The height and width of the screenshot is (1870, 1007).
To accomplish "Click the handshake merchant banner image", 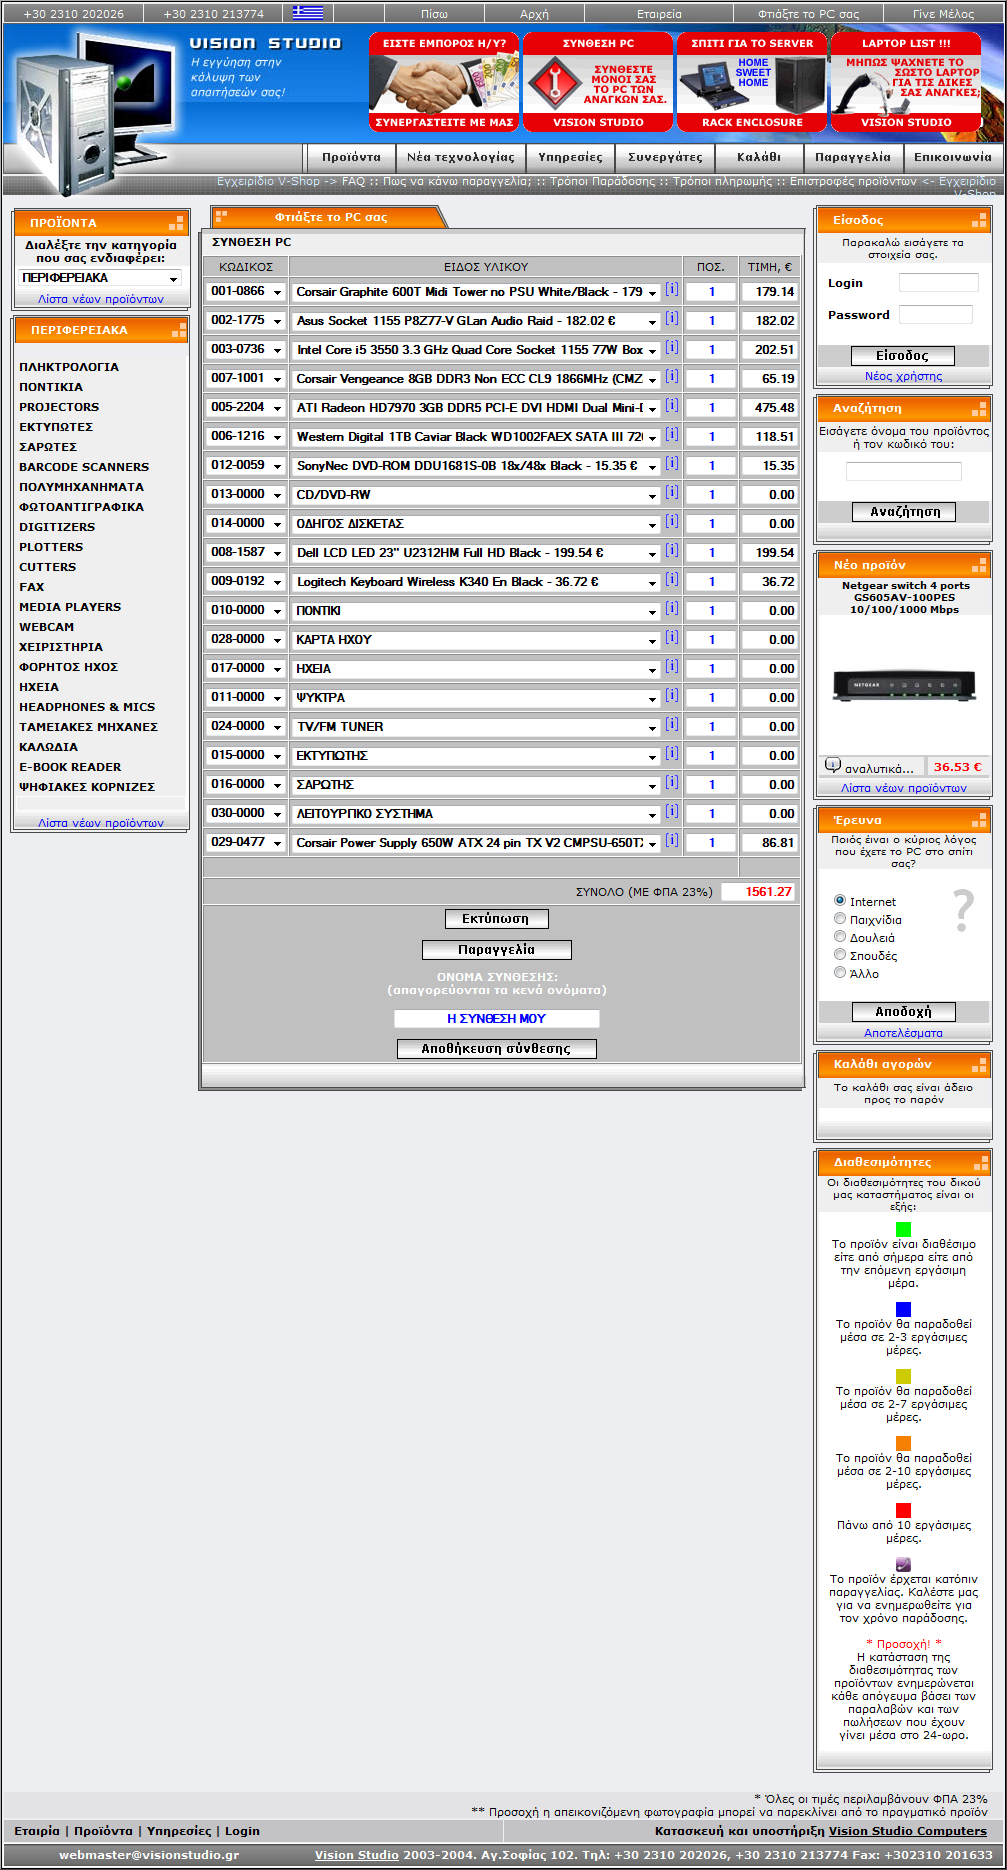I will [x=444, y=84].
